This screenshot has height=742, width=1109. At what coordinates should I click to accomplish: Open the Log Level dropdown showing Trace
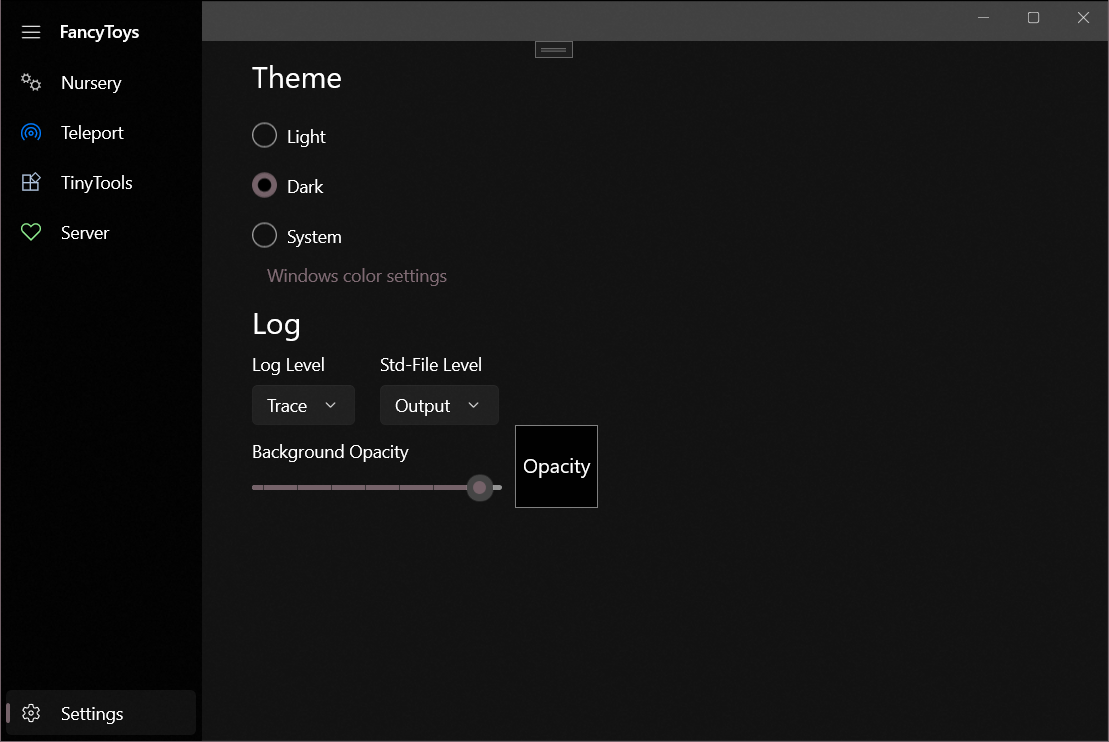[x=303, y=405]
